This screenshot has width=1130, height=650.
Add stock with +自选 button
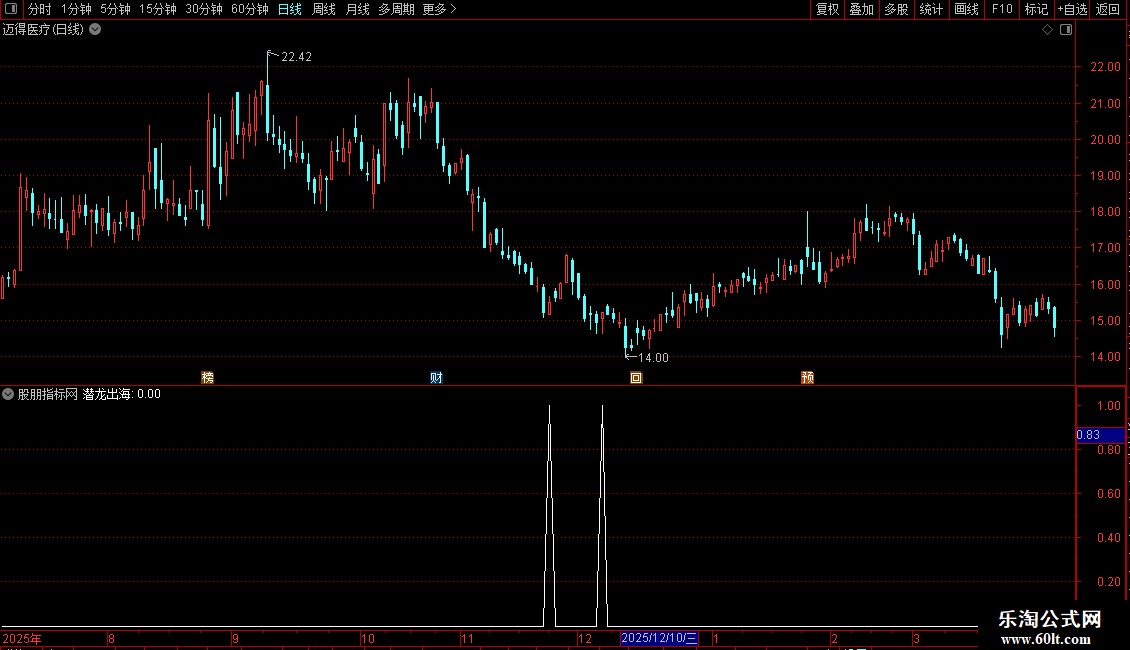[x=1072, y=9]
